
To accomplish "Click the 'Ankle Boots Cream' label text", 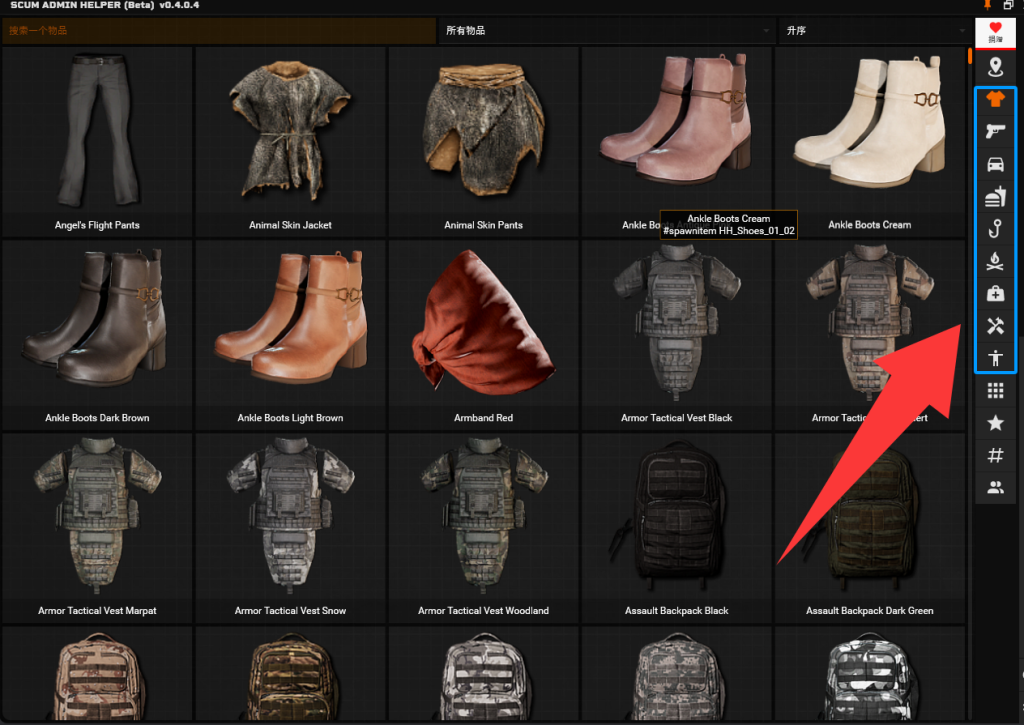I will 869,225.
